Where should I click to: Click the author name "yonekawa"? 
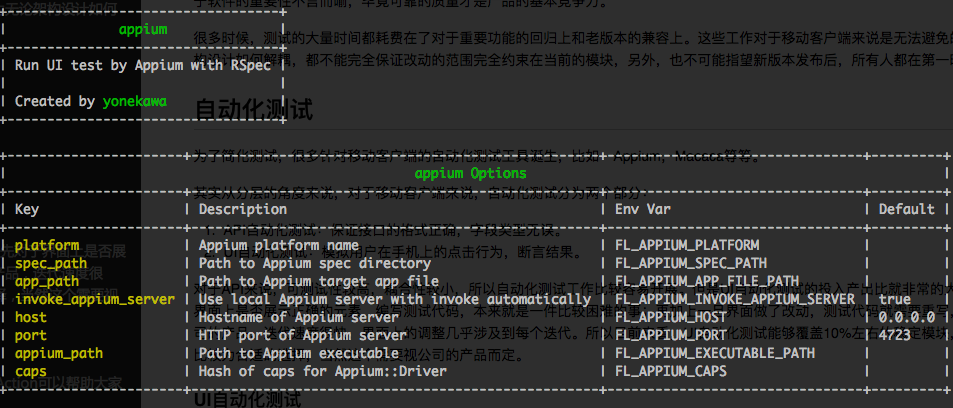pos(135,101)
